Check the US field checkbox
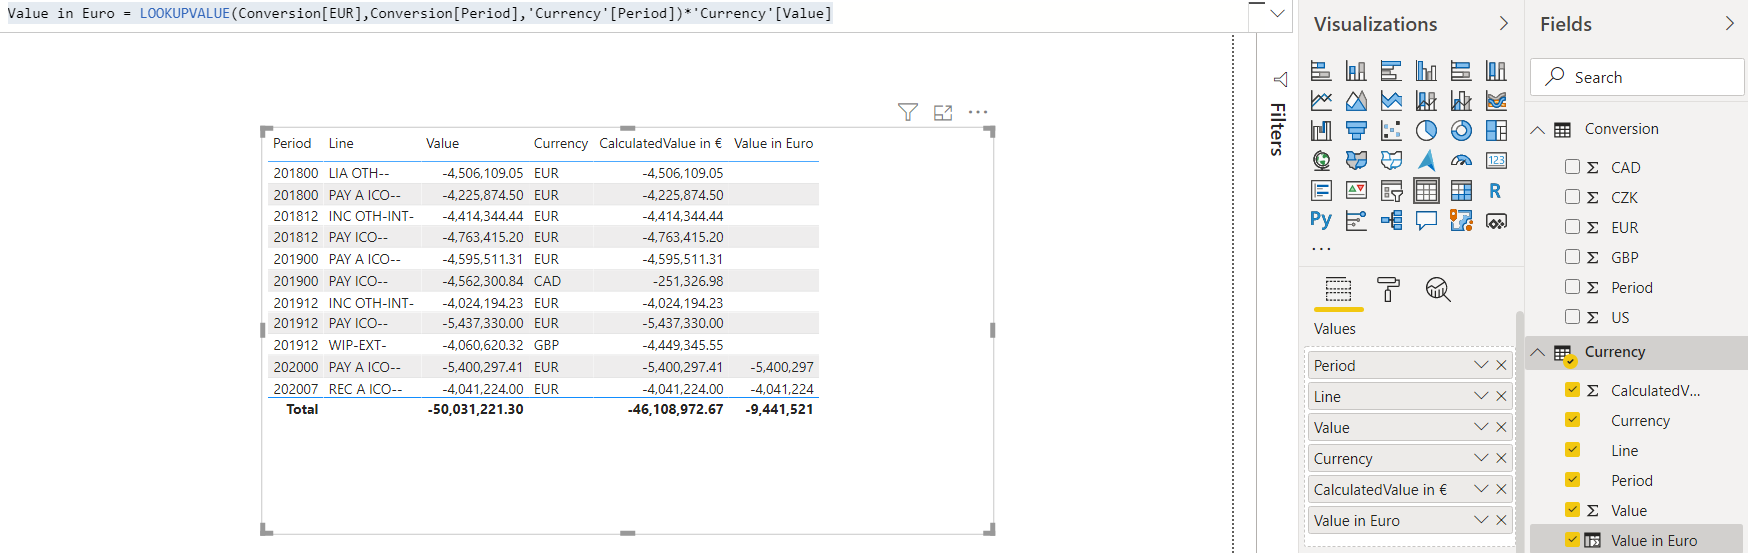The width and height of the screenshot is (1748, 553). 1572,317
